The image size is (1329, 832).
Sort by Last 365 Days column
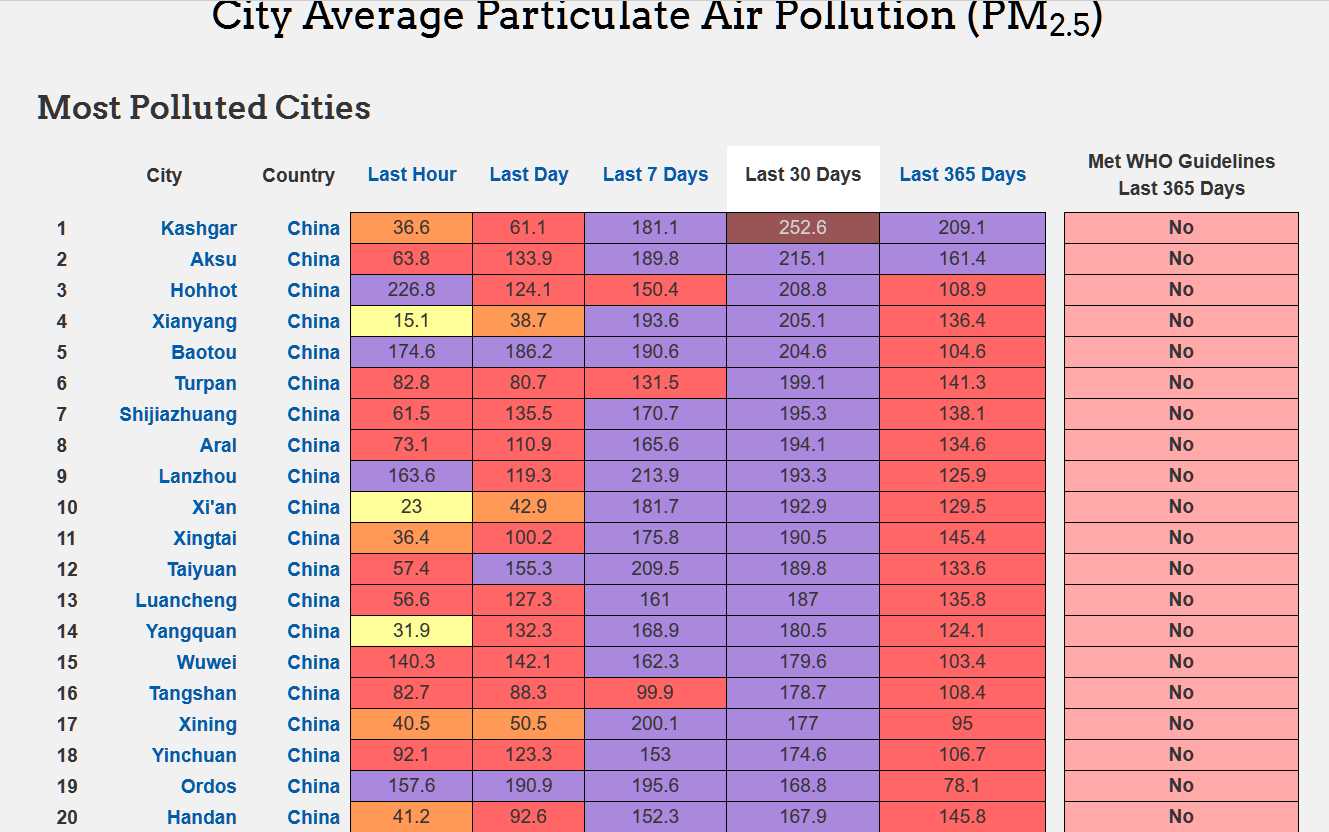pyautogui.click(x=962, y=175)
